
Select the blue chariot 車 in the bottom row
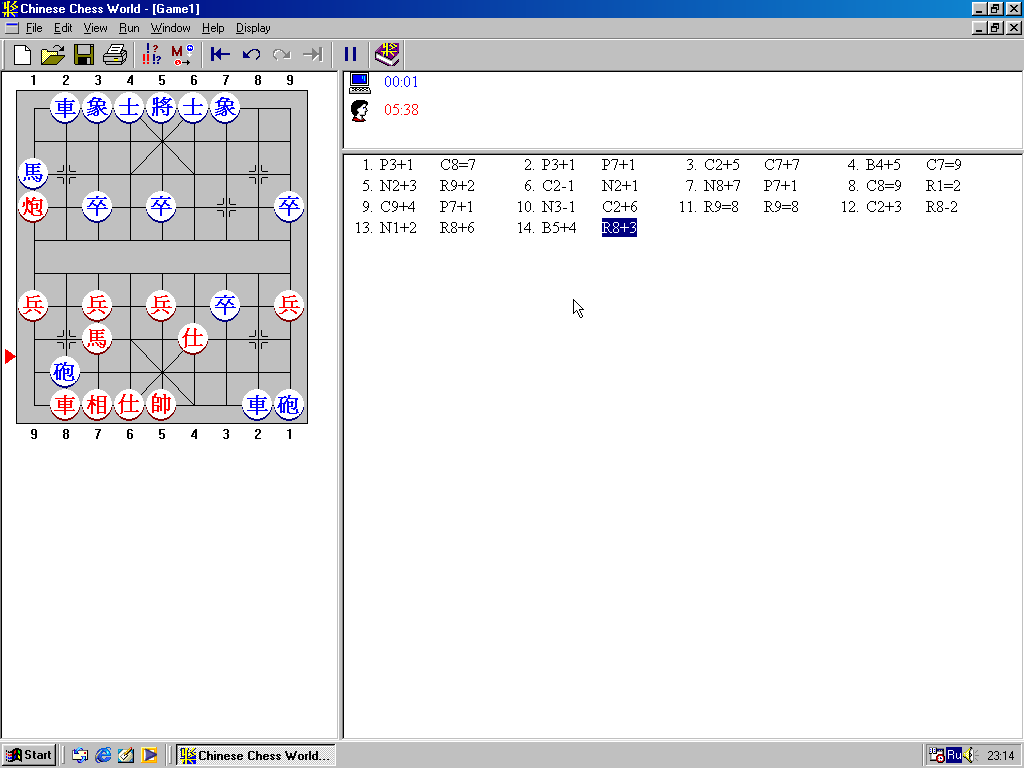click(x=257, y=404)
